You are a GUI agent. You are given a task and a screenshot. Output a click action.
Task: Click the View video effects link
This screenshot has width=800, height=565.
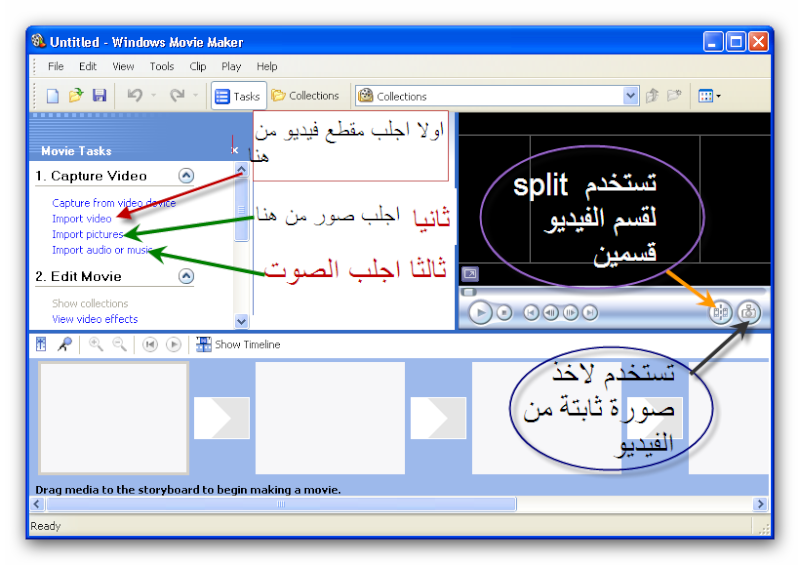tap(95, 319)
